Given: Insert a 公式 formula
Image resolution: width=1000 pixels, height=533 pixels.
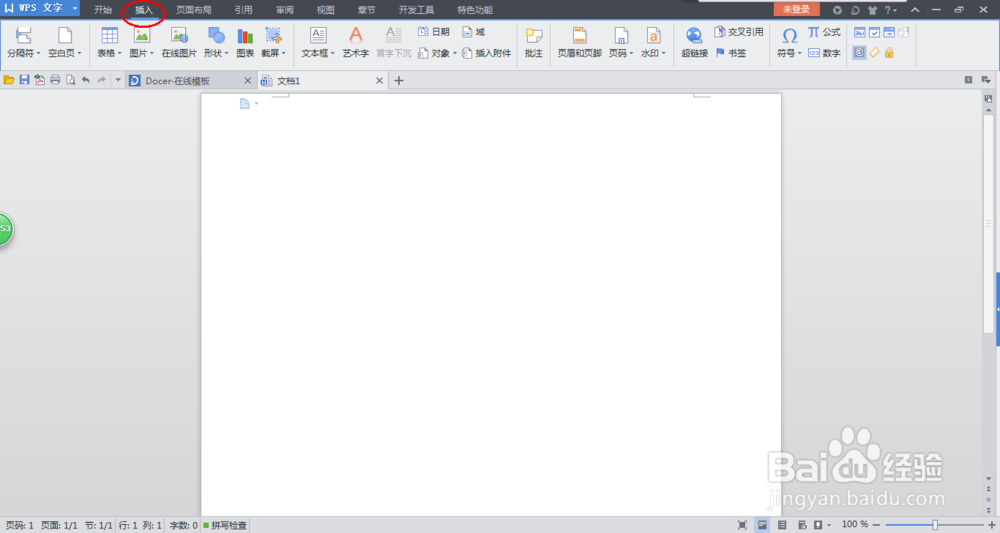Looking at the screenshot, I should tap(824, 32).
